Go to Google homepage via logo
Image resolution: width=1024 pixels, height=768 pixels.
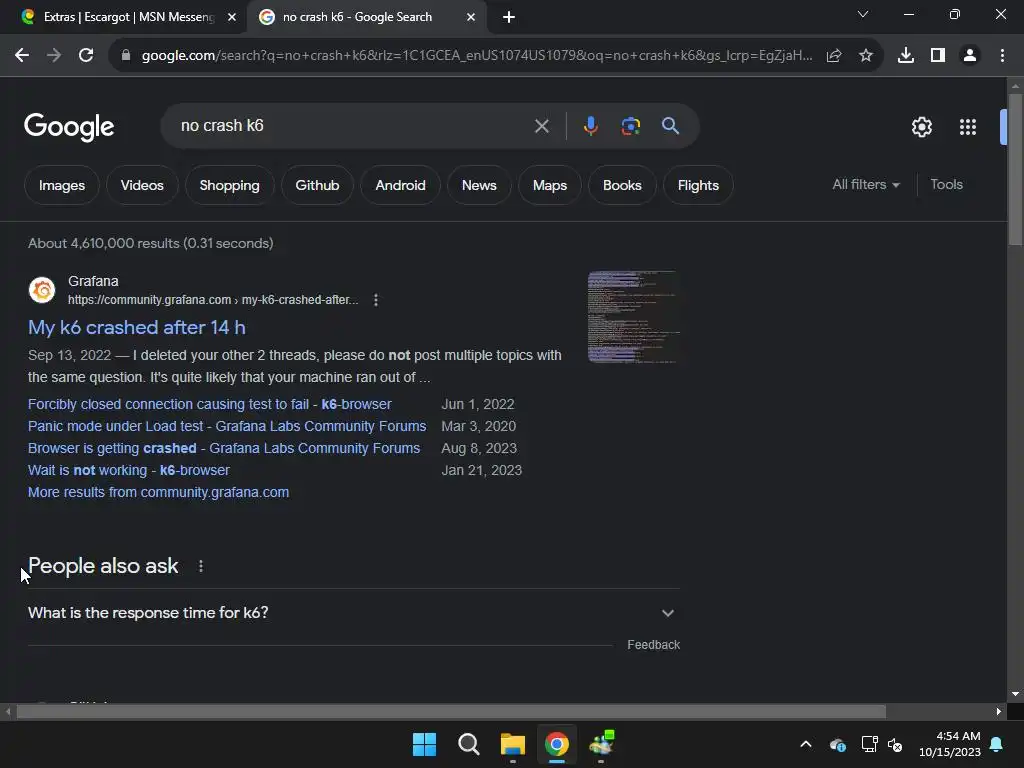pyautogui.click(x=69, y=127)
